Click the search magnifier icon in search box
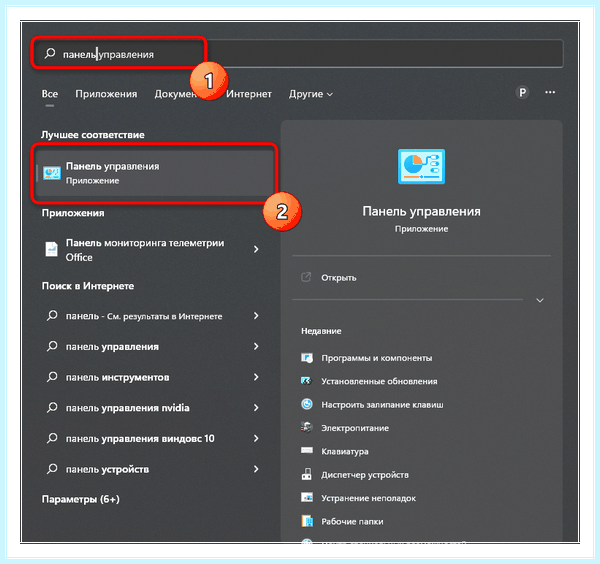 coord(50,54)
